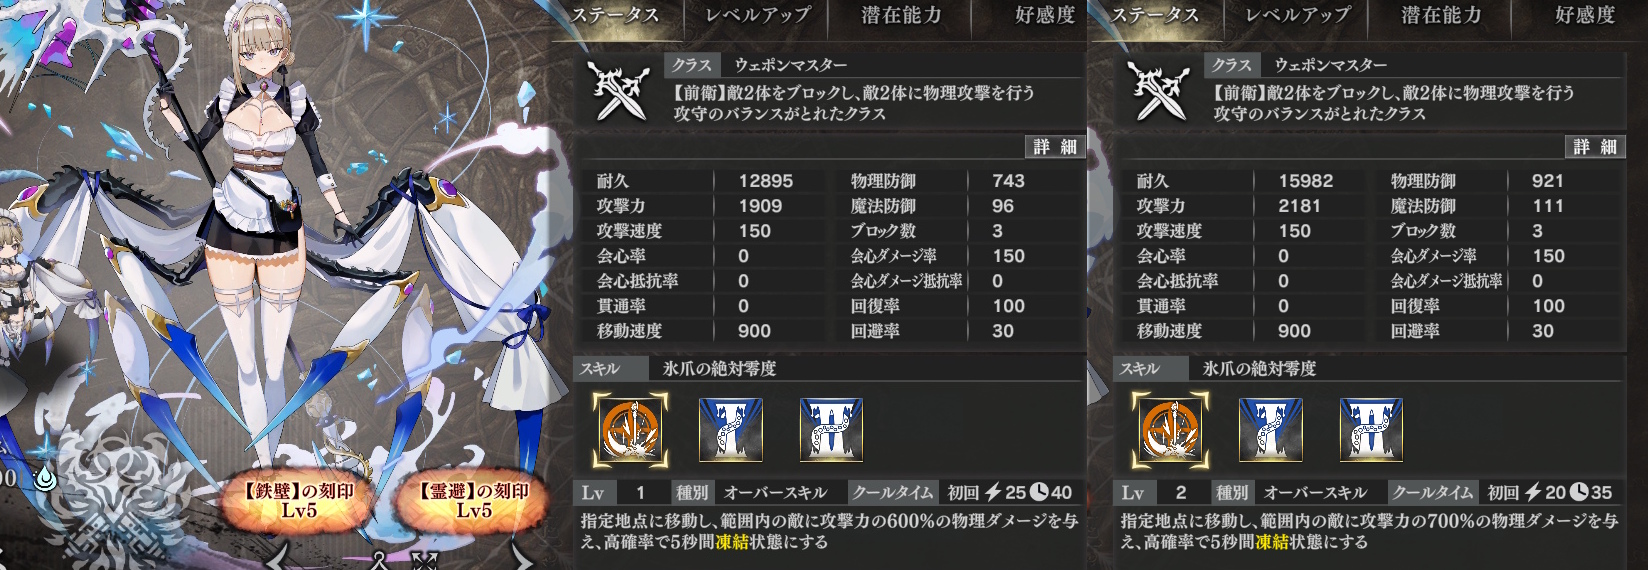Go to the previous character with the left chevron
The height and width of the screenshot is (570, 1648).
(278, 556)
